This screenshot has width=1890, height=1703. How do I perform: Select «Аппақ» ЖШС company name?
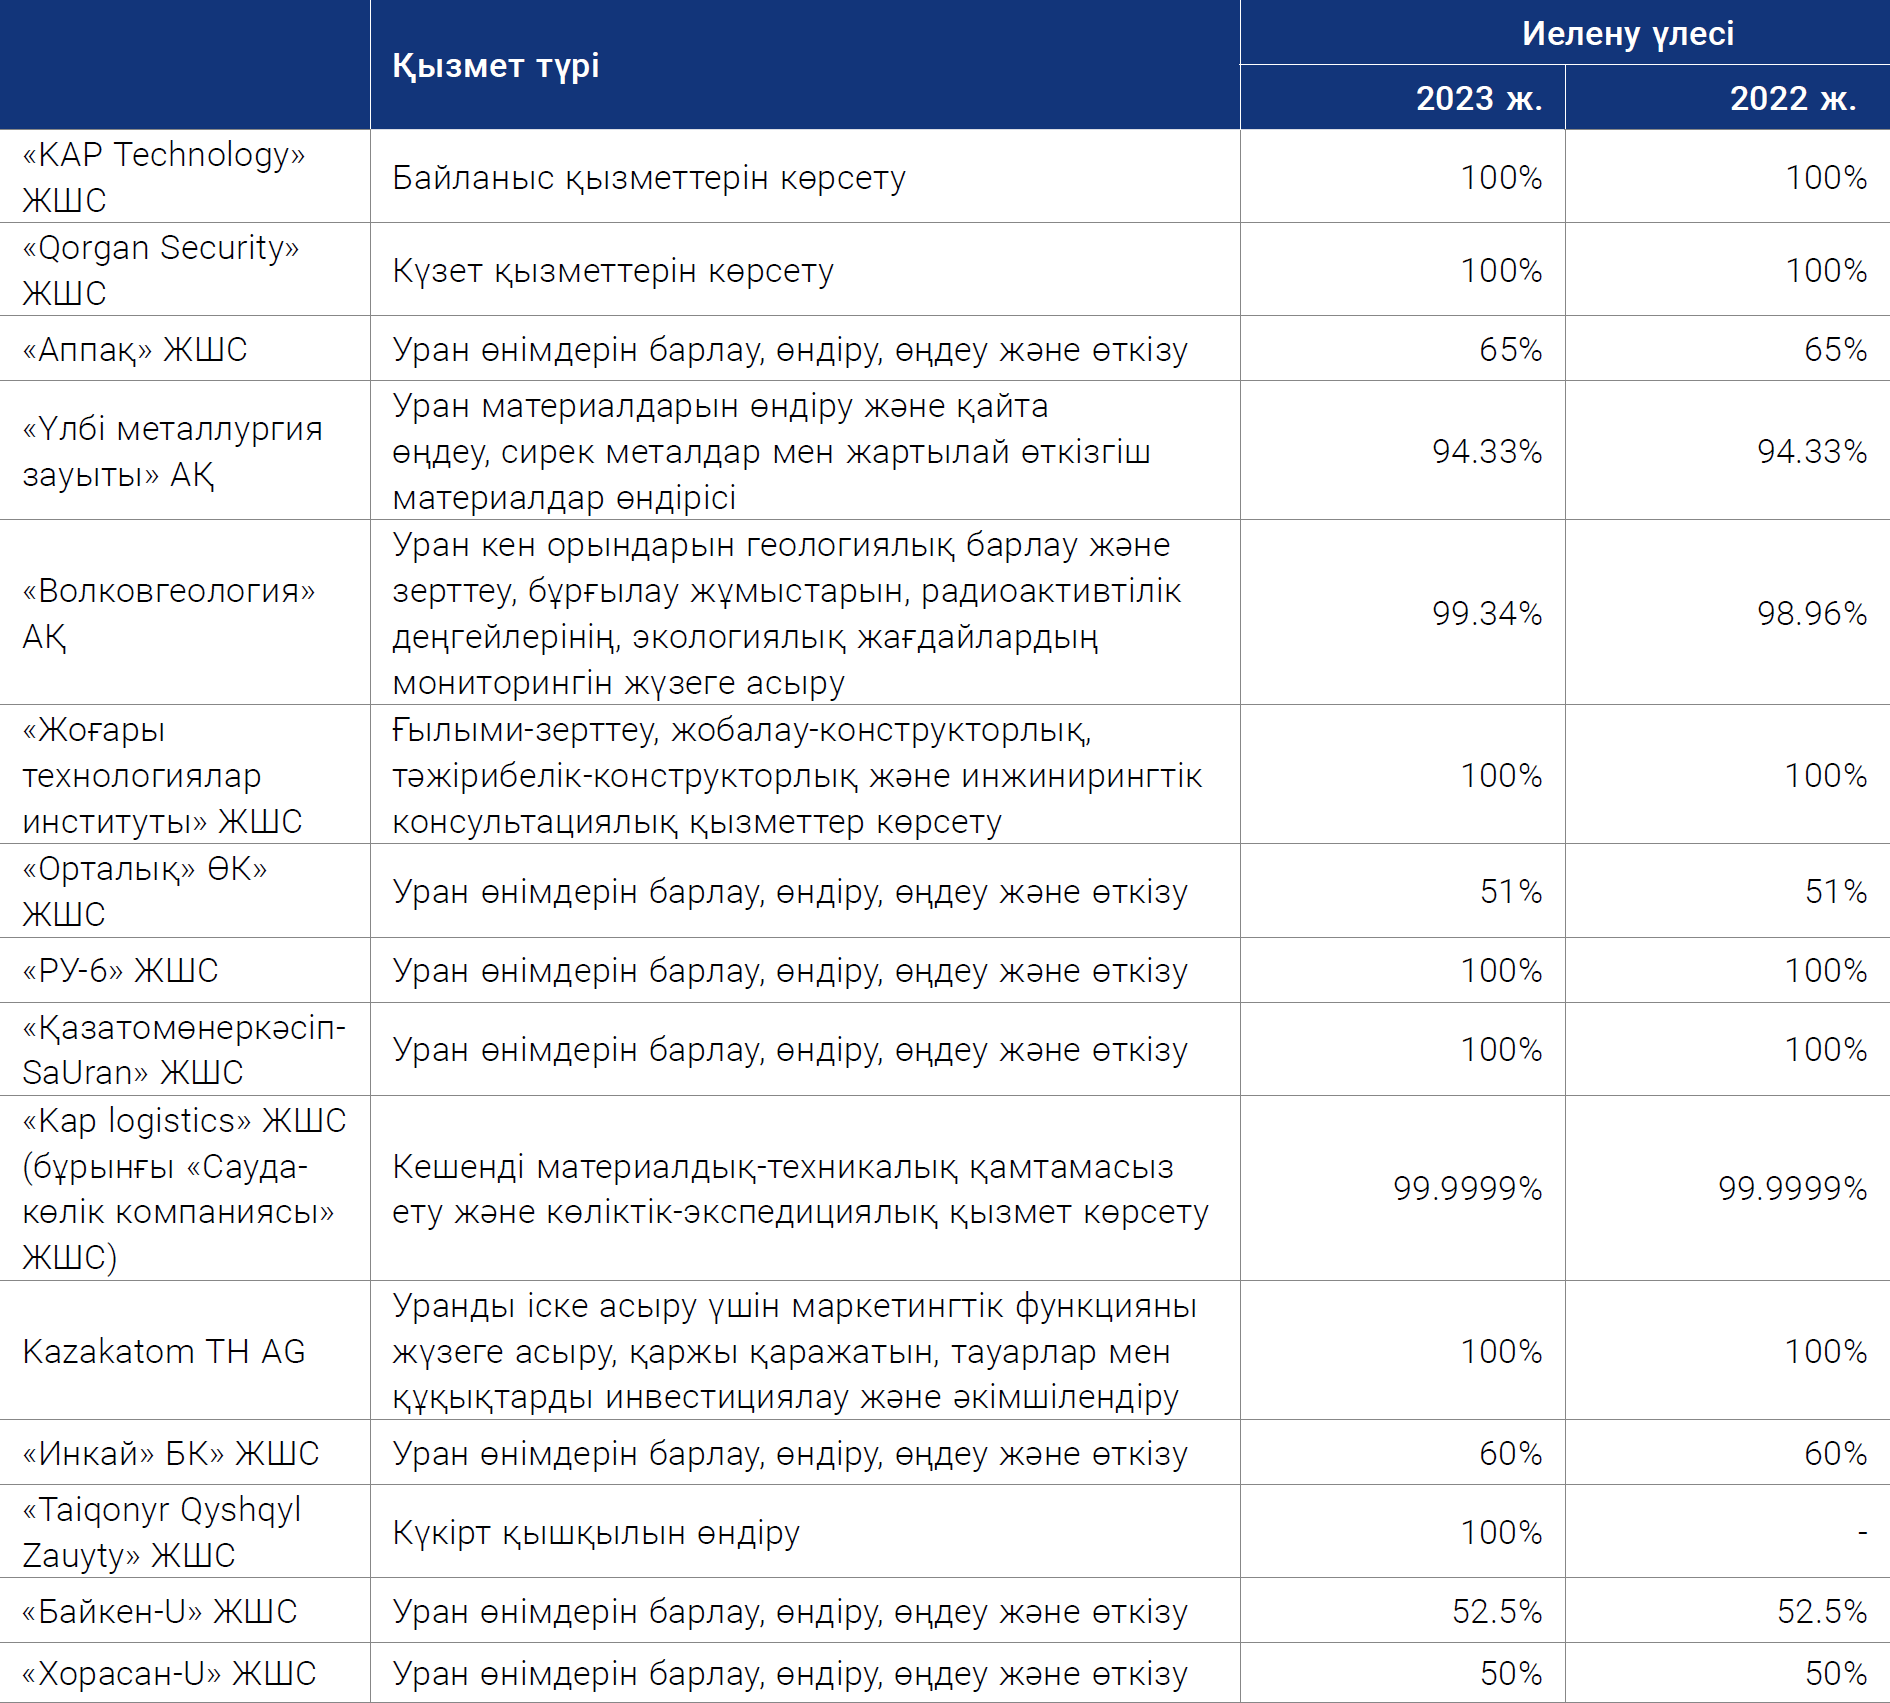(135, 349)
